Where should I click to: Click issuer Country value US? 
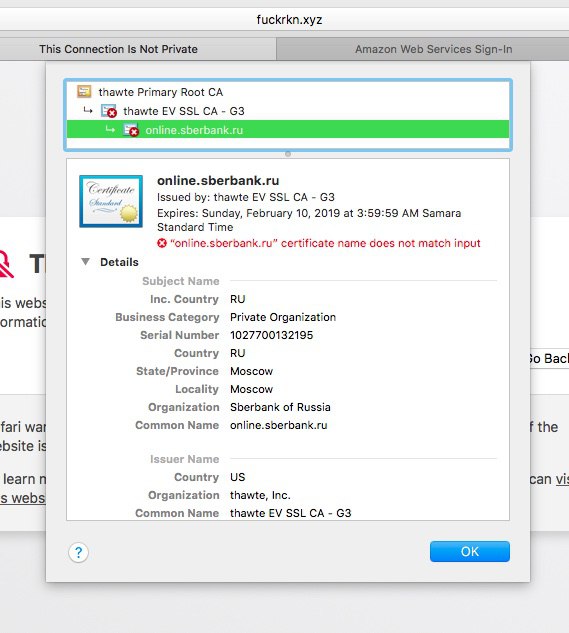point(237,477)
